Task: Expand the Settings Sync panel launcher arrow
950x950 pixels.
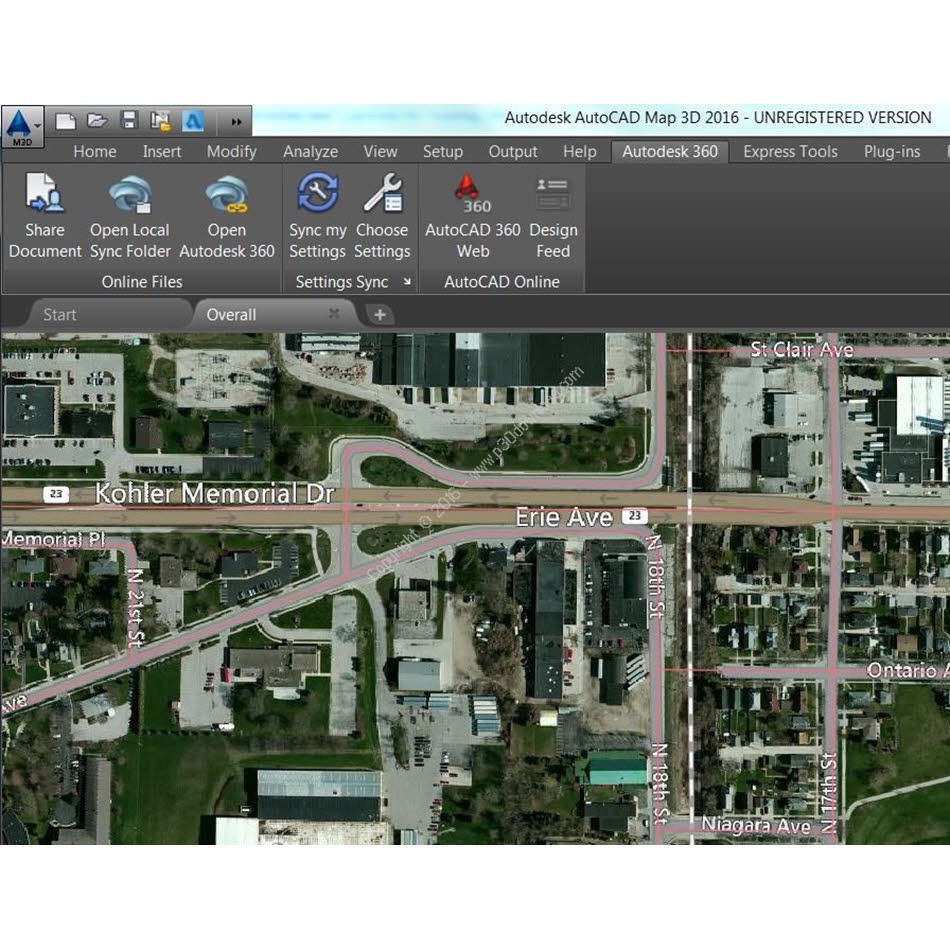Action: 407,283
